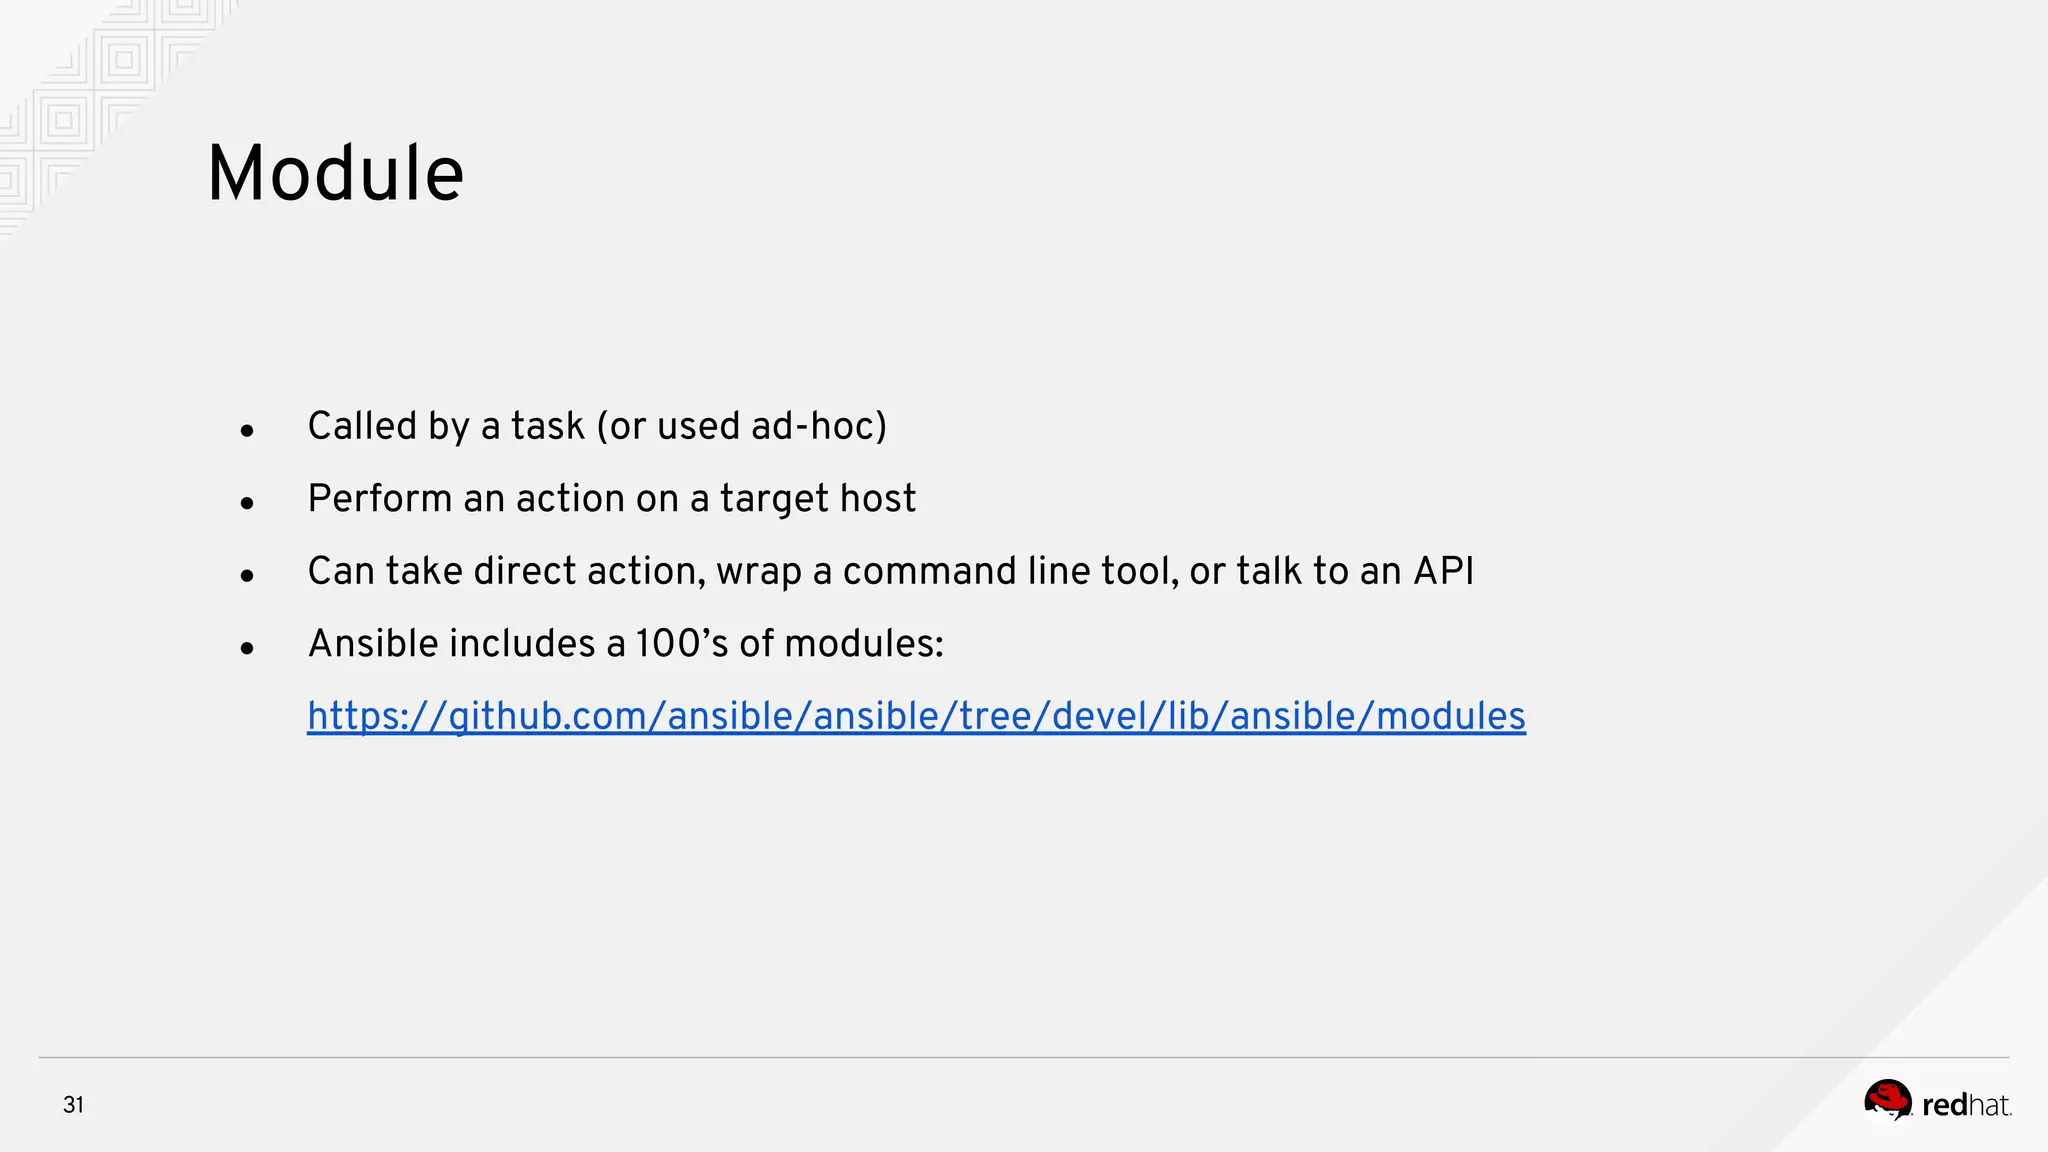Click the horizontal footer divider line
The height and width of the screenshot is (1152, 2048).
coord(1024,1057)
